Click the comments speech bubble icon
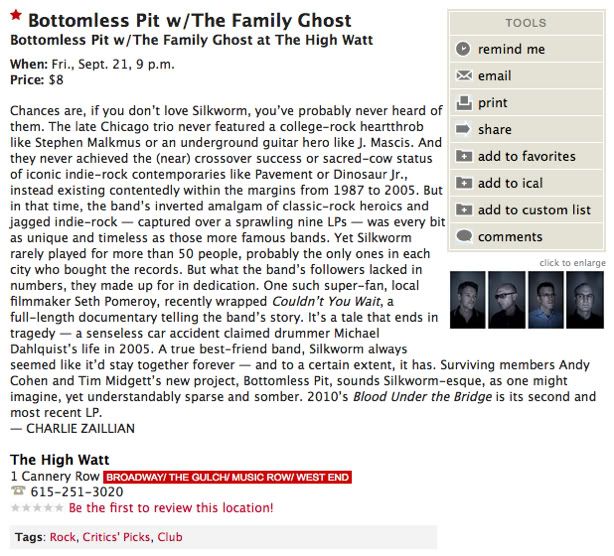The image size is (614, 556). click(x=463, y=237)
